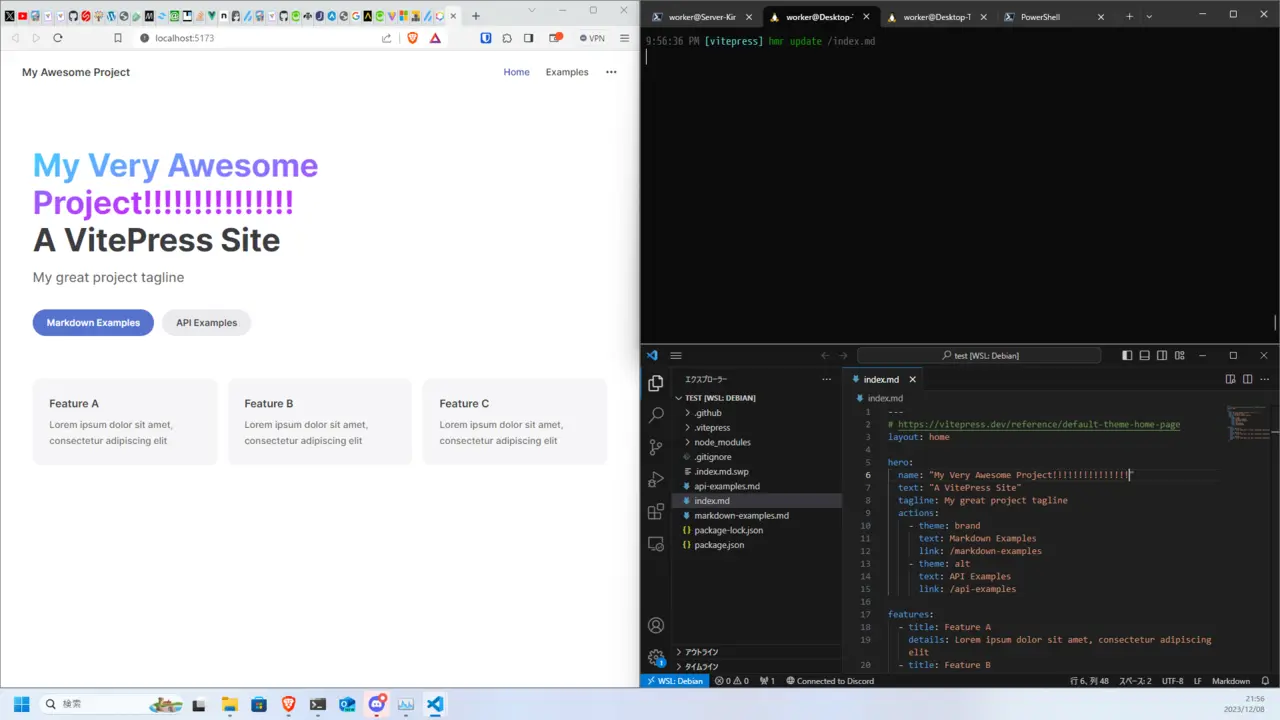This screenshot has width=1280, height=720.
Task: Open Brave extensions puzzle icon
Action: tap(507, 38)
